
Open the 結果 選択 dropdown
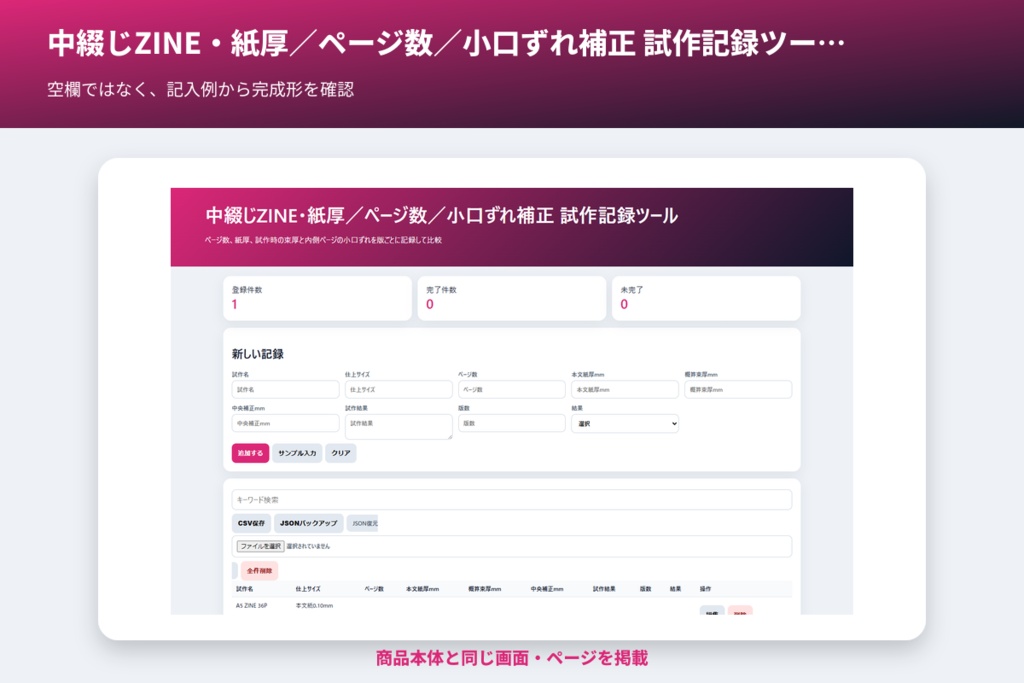tap(625, 424)
